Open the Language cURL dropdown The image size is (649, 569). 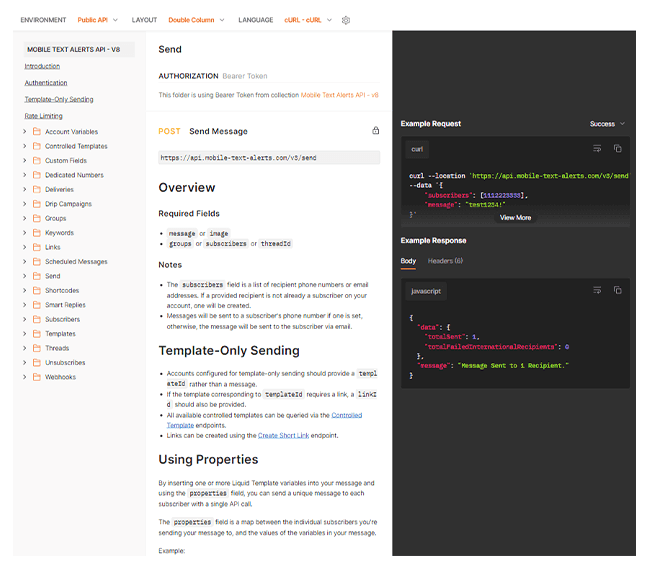(x=308, y=20)
